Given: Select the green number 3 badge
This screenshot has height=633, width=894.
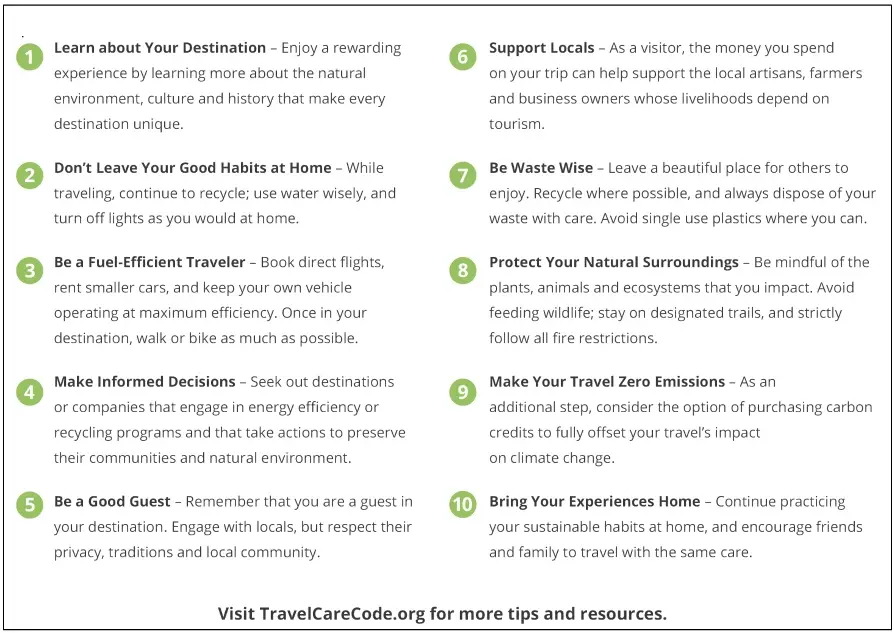Looking at the screenshot, I should (30, 271).
